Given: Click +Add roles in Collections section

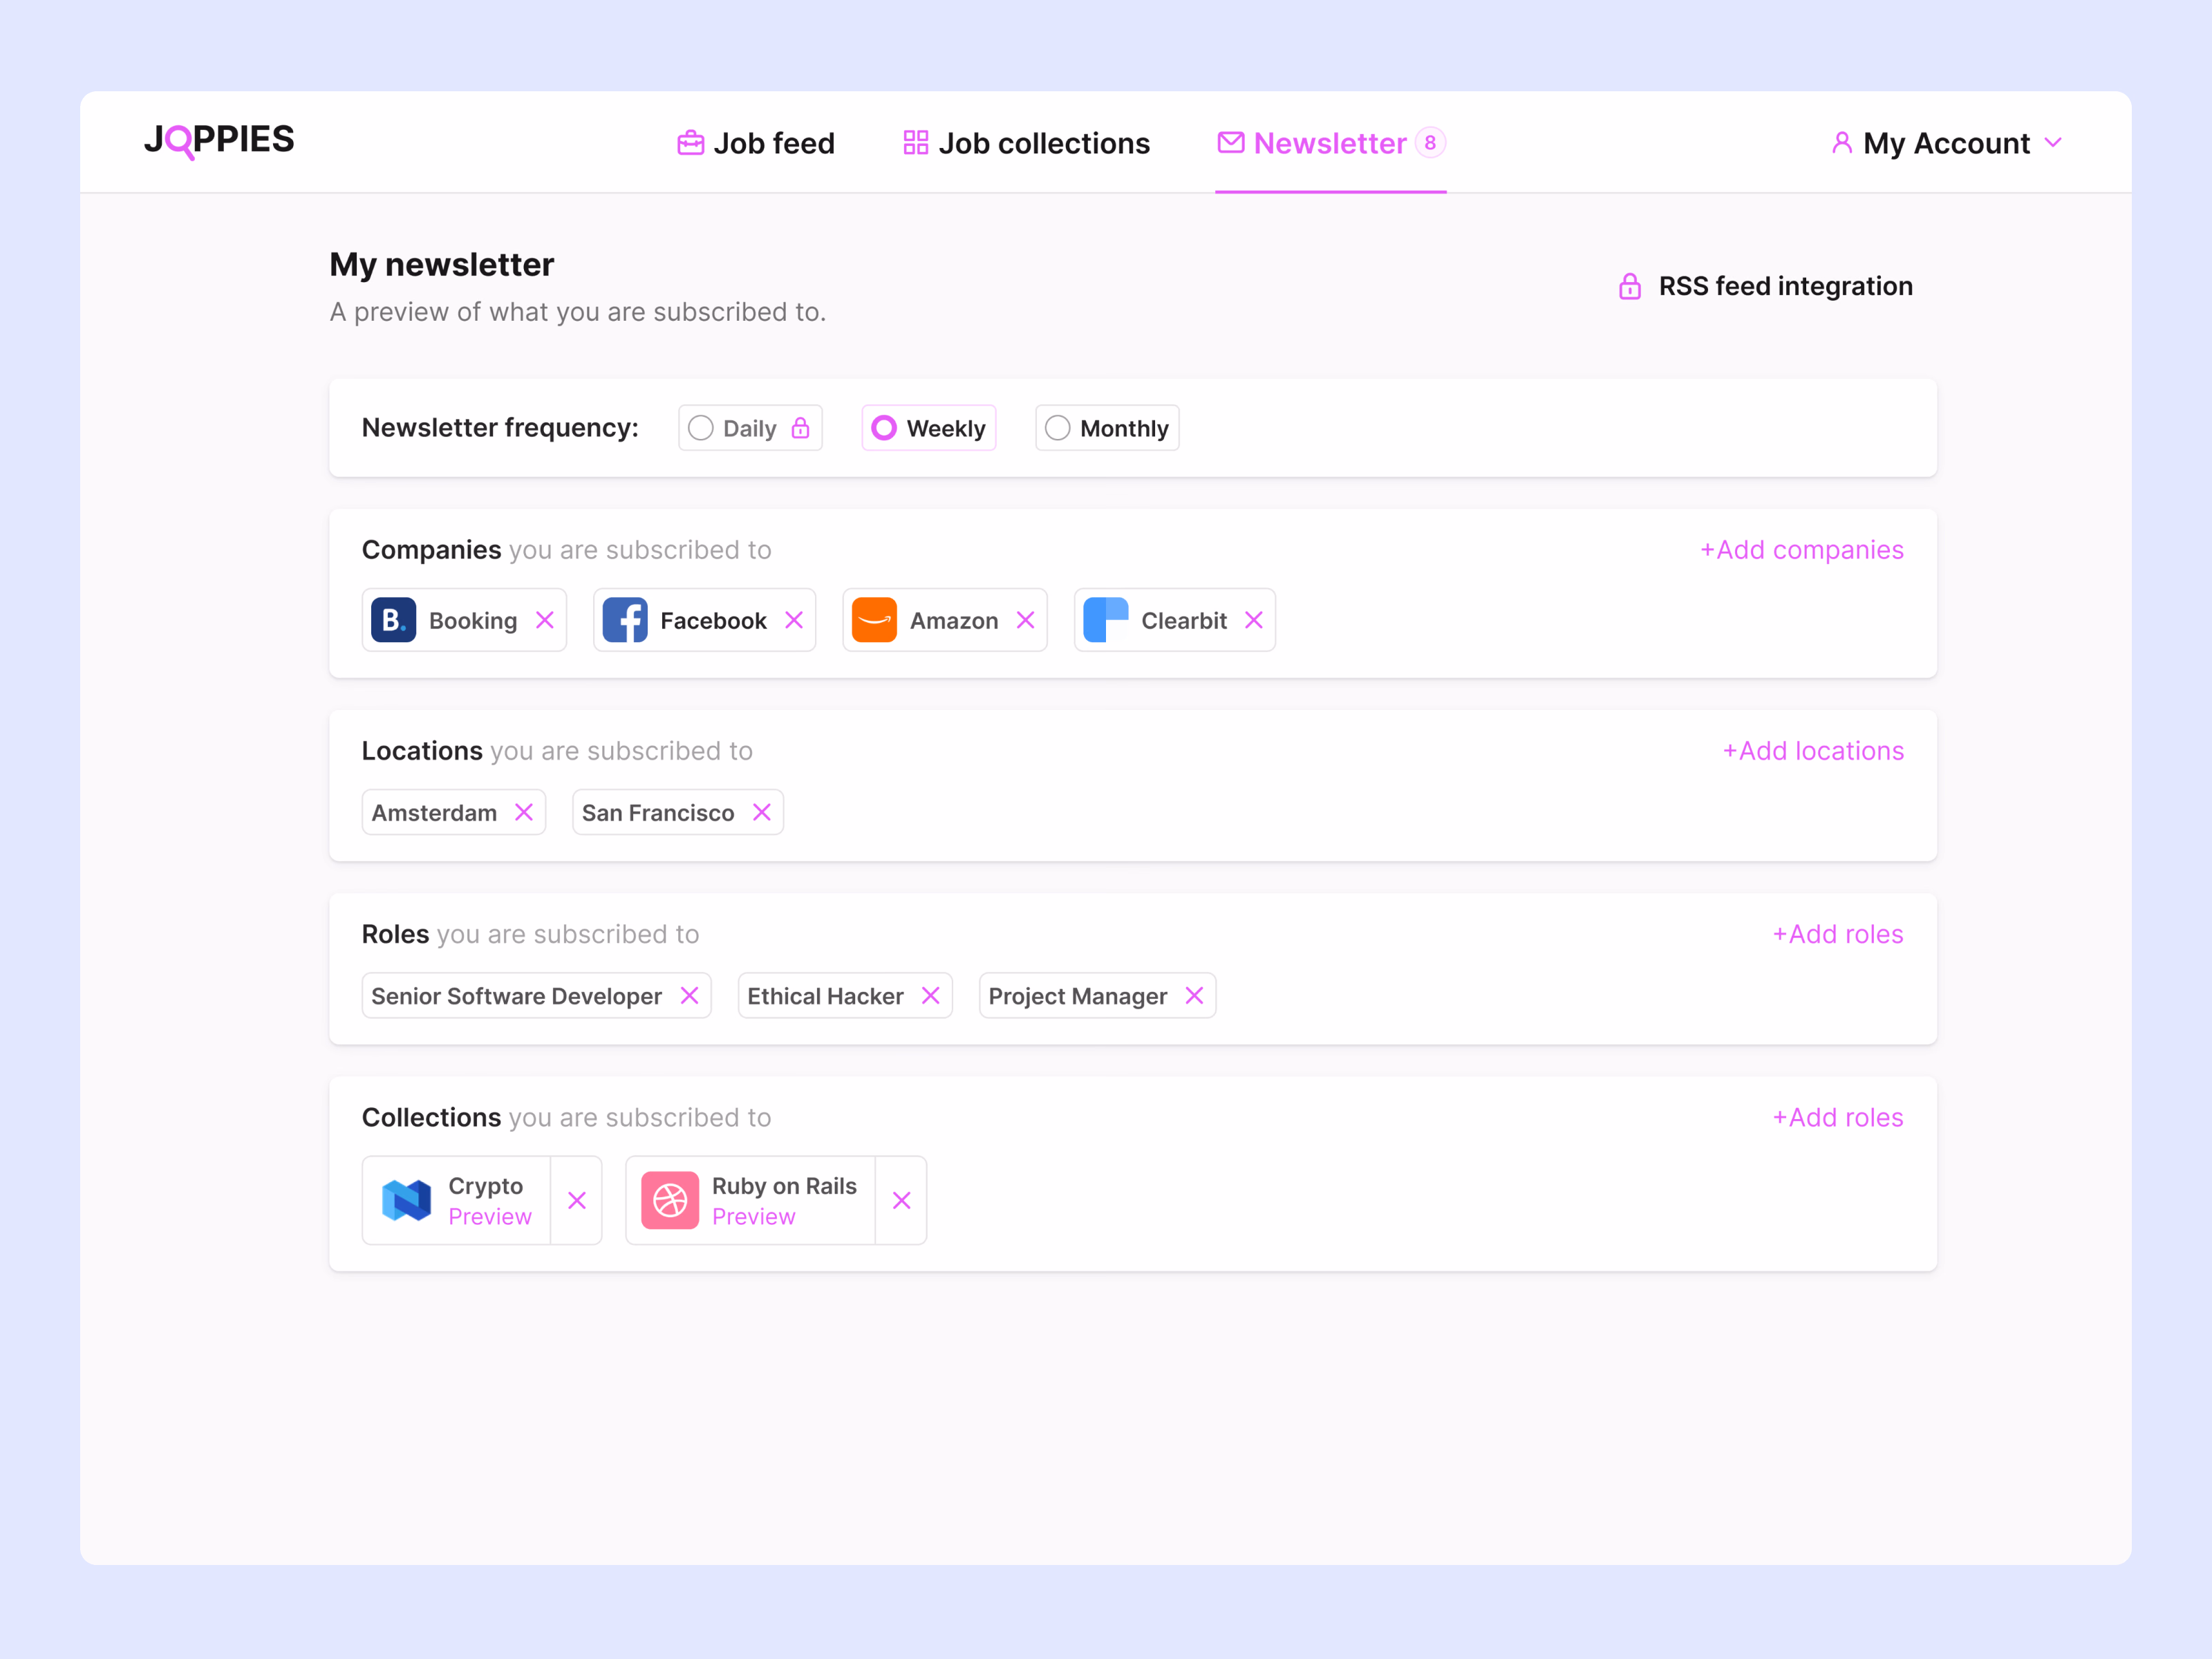Looking at the screenshot, I should click(1838, 1117).
